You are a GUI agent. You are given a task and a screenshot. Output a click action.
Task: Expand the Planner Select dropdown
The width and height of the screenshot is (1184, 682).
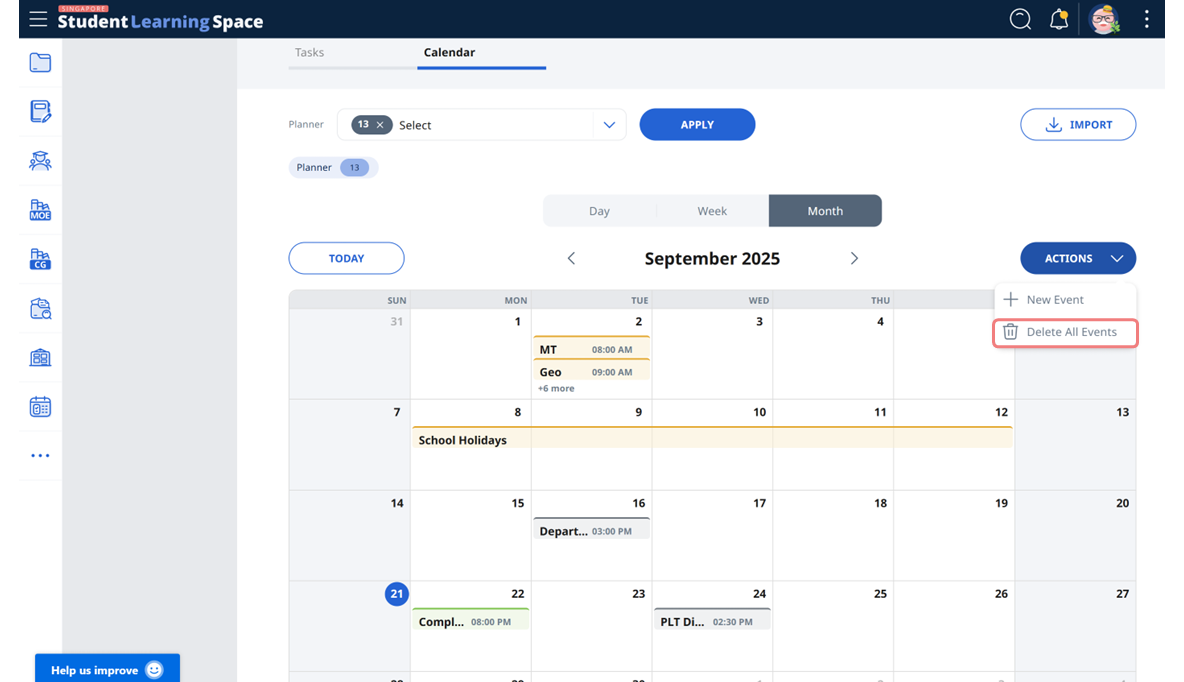click(609, 124)
